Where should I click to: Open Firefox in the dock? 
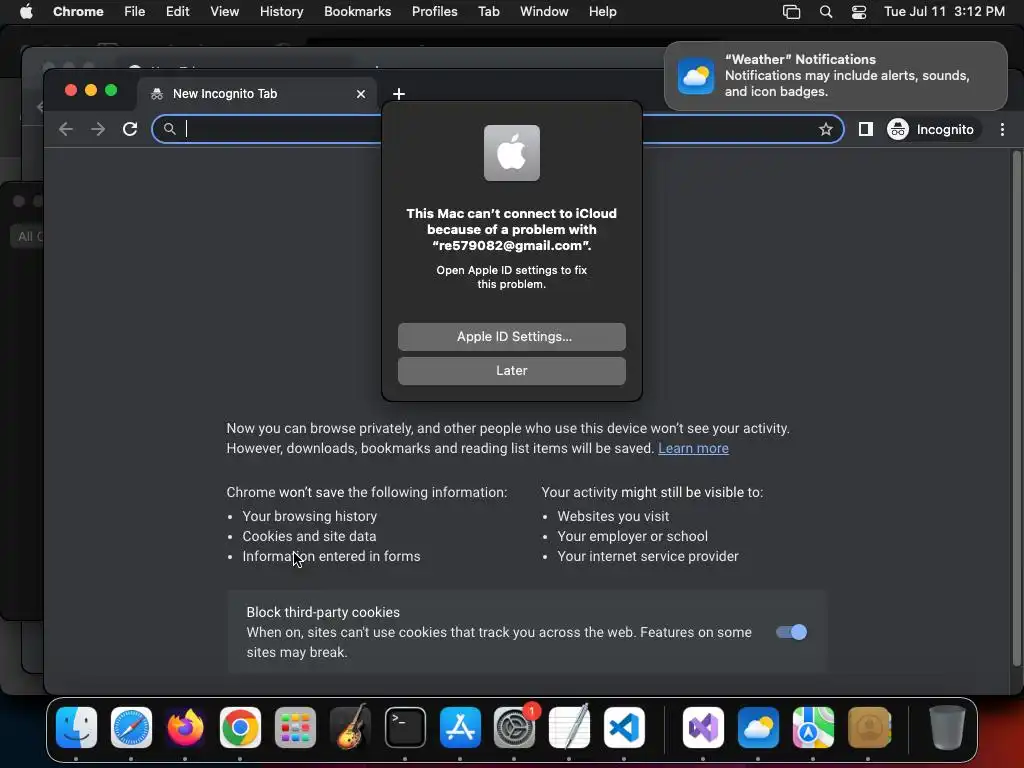[185, 727]
